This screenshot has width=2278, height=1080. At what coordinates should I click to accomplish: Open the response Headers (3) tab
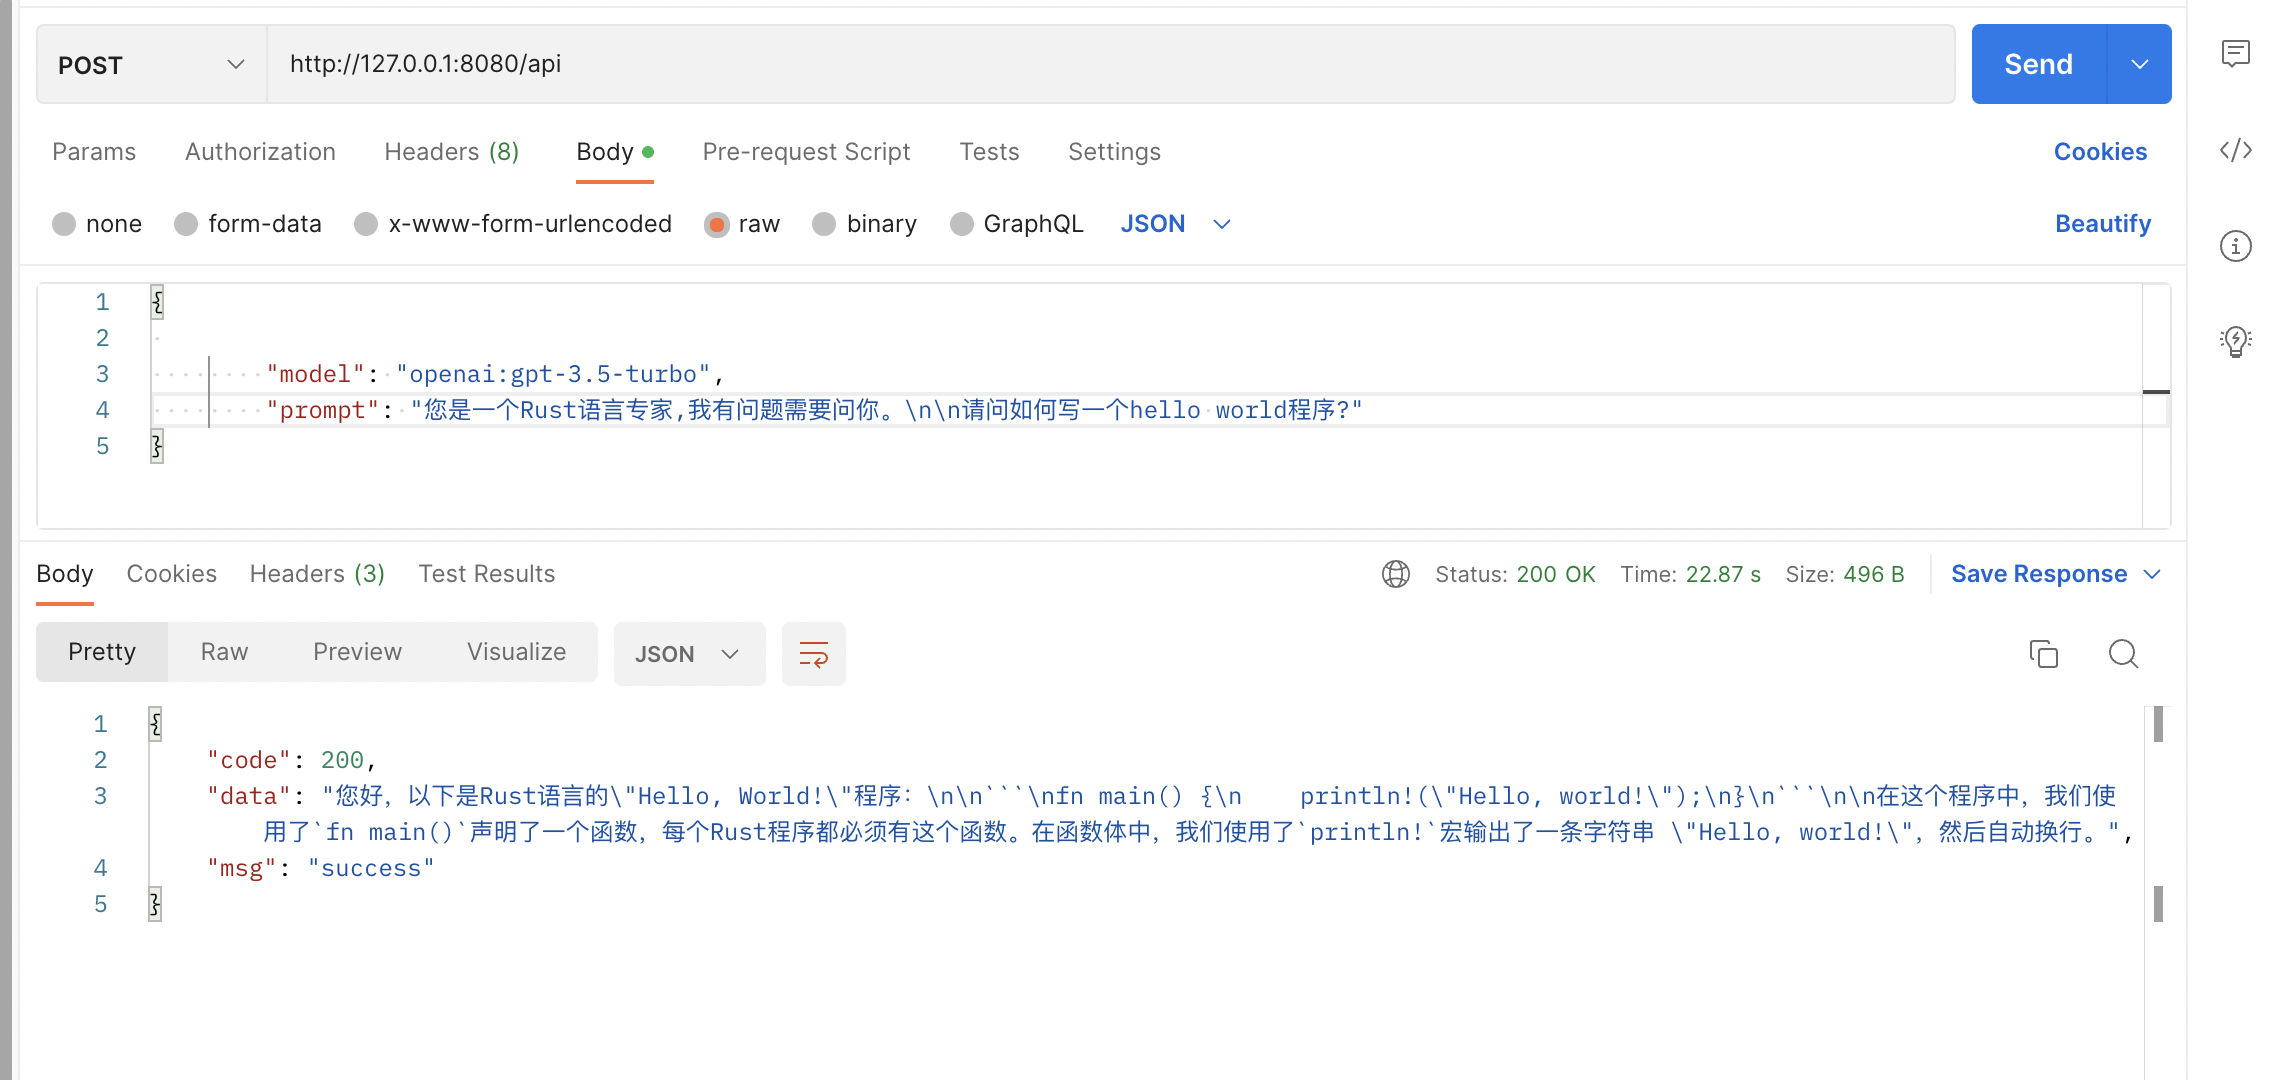click(x=317, y=574)
